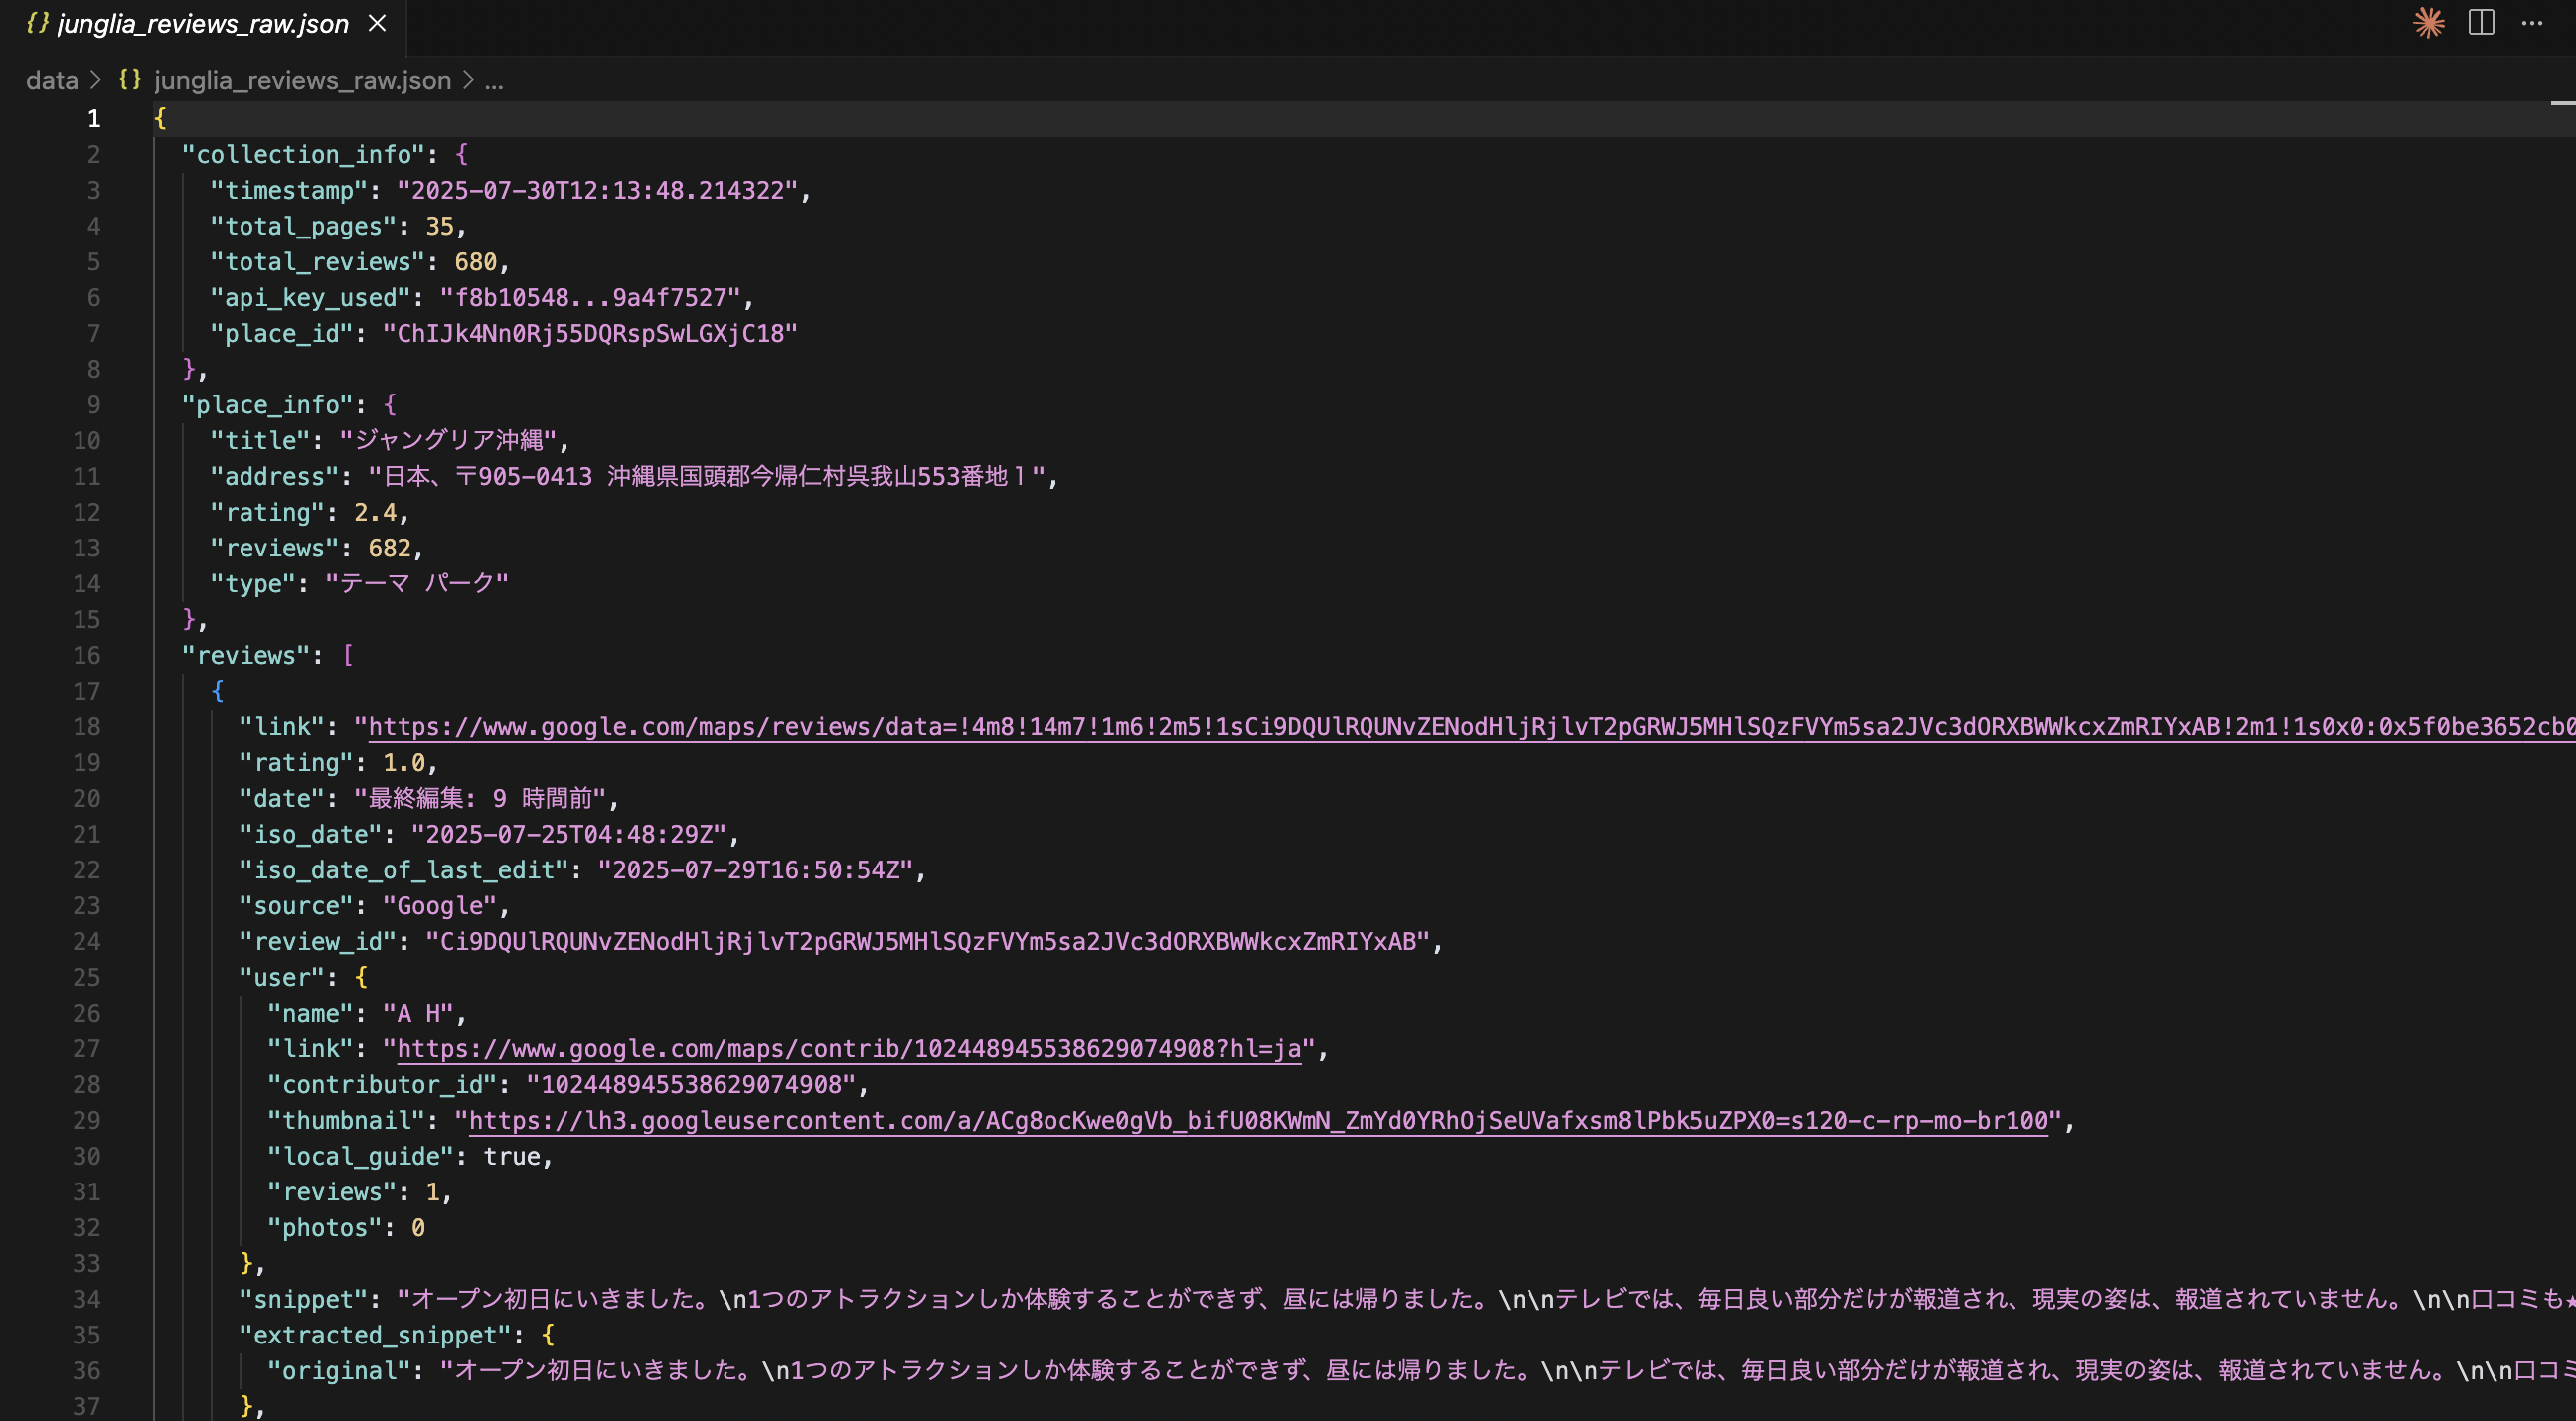Click the Claude starburst icon in editor toolbar
Image resolution: width=2576 pixels, height=1421 pixels.
tap(2429, 23)
